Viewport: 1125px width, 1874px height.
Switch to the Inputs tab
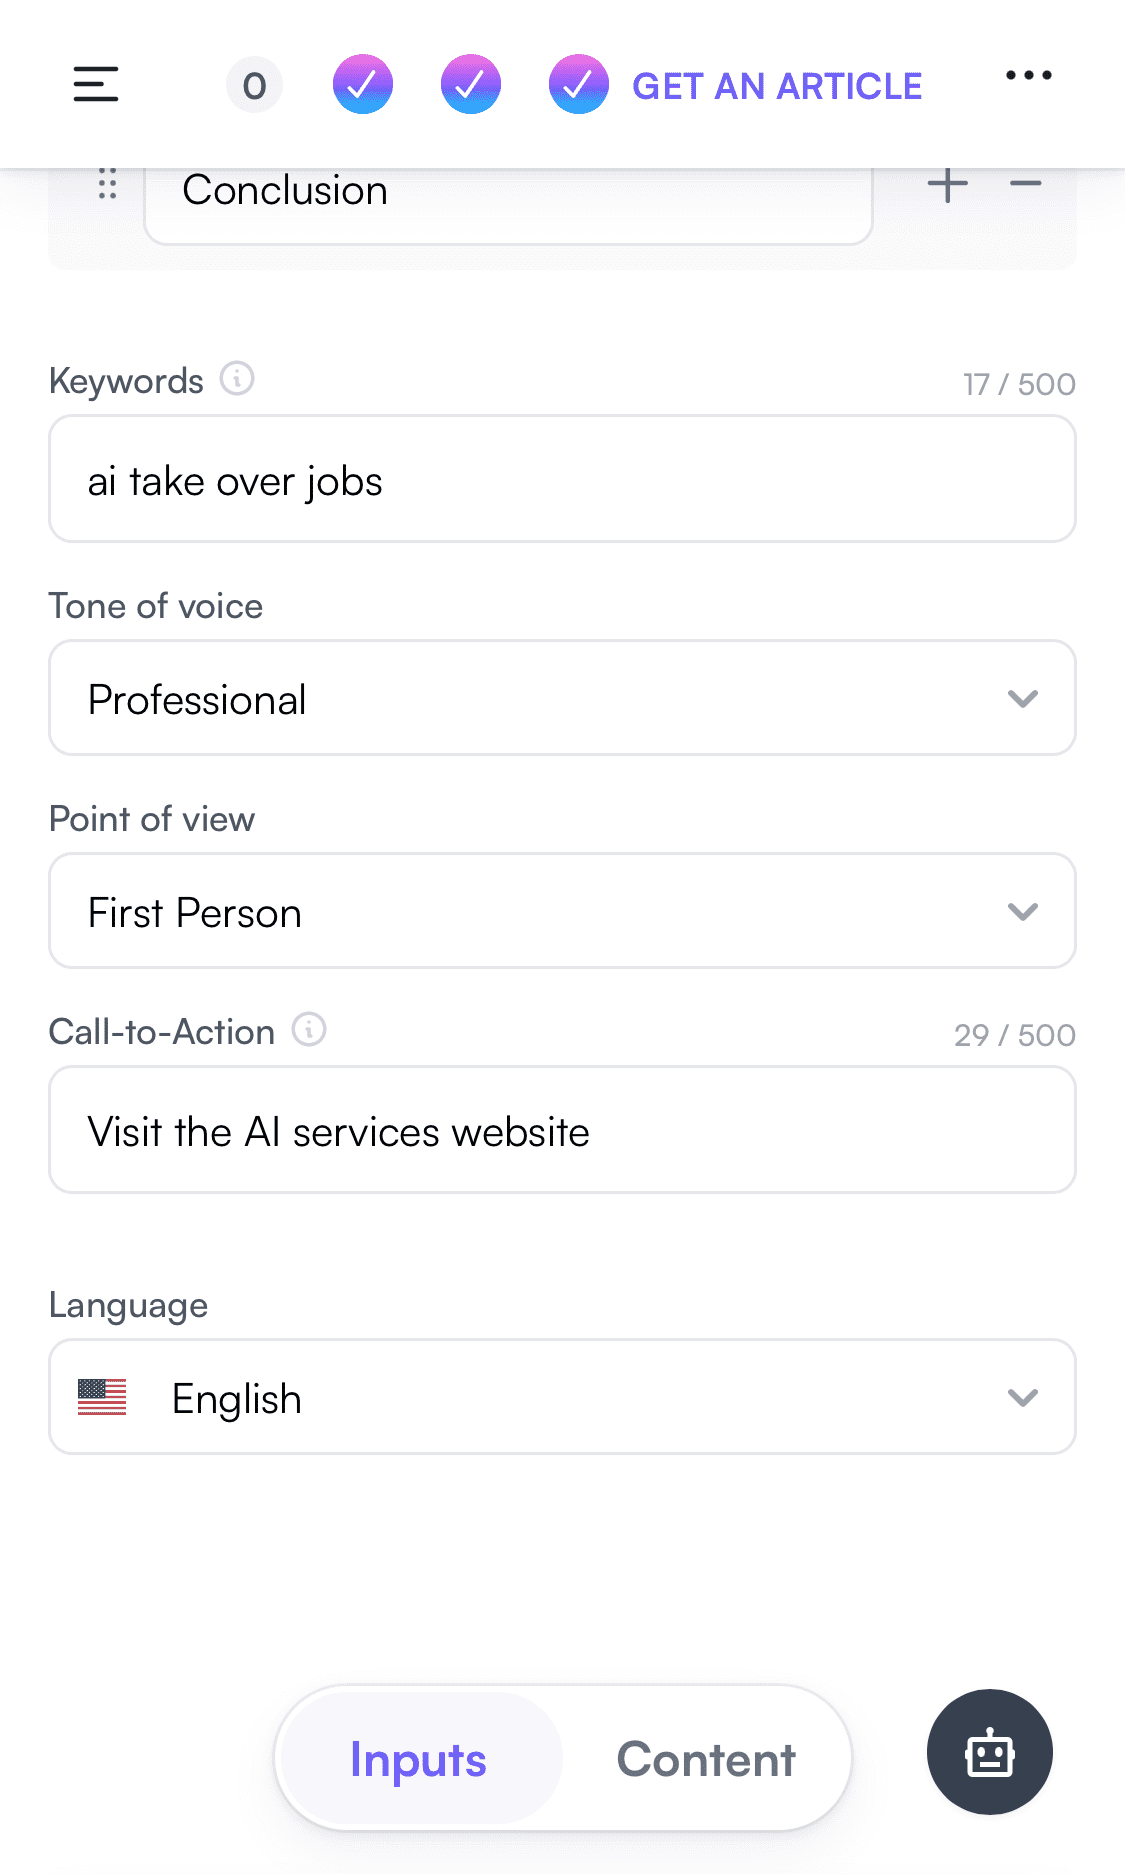(x=418, y=1759)
